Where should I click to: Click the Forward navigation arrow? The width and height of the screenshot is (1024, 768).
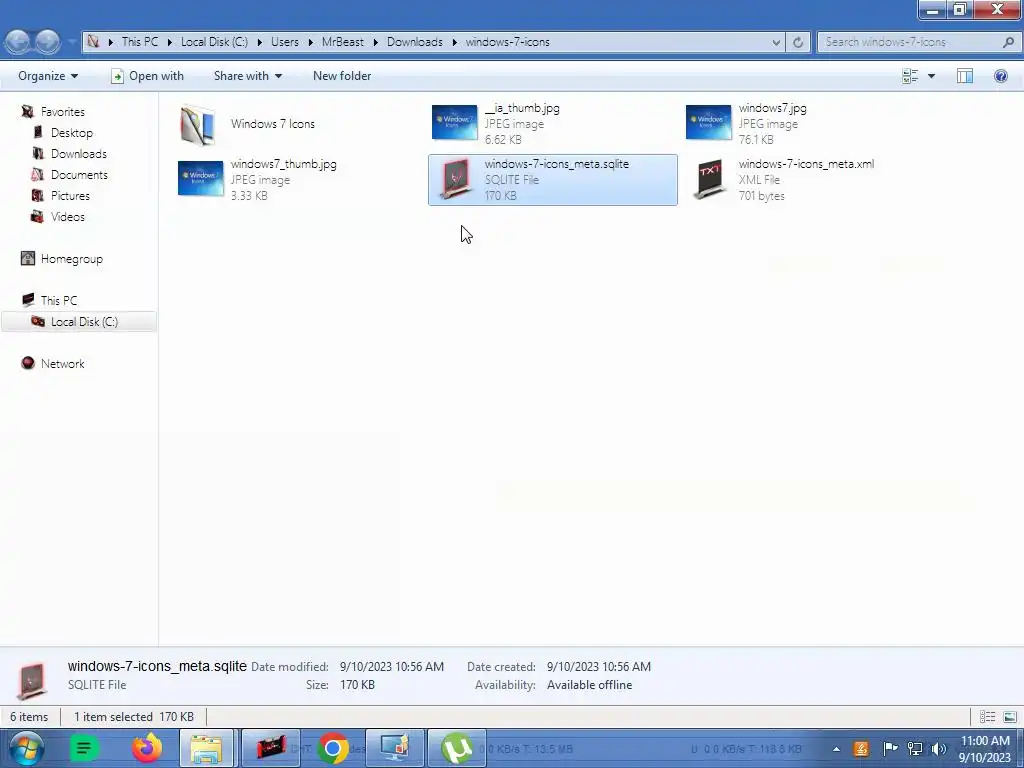click(x=48, y=42)
